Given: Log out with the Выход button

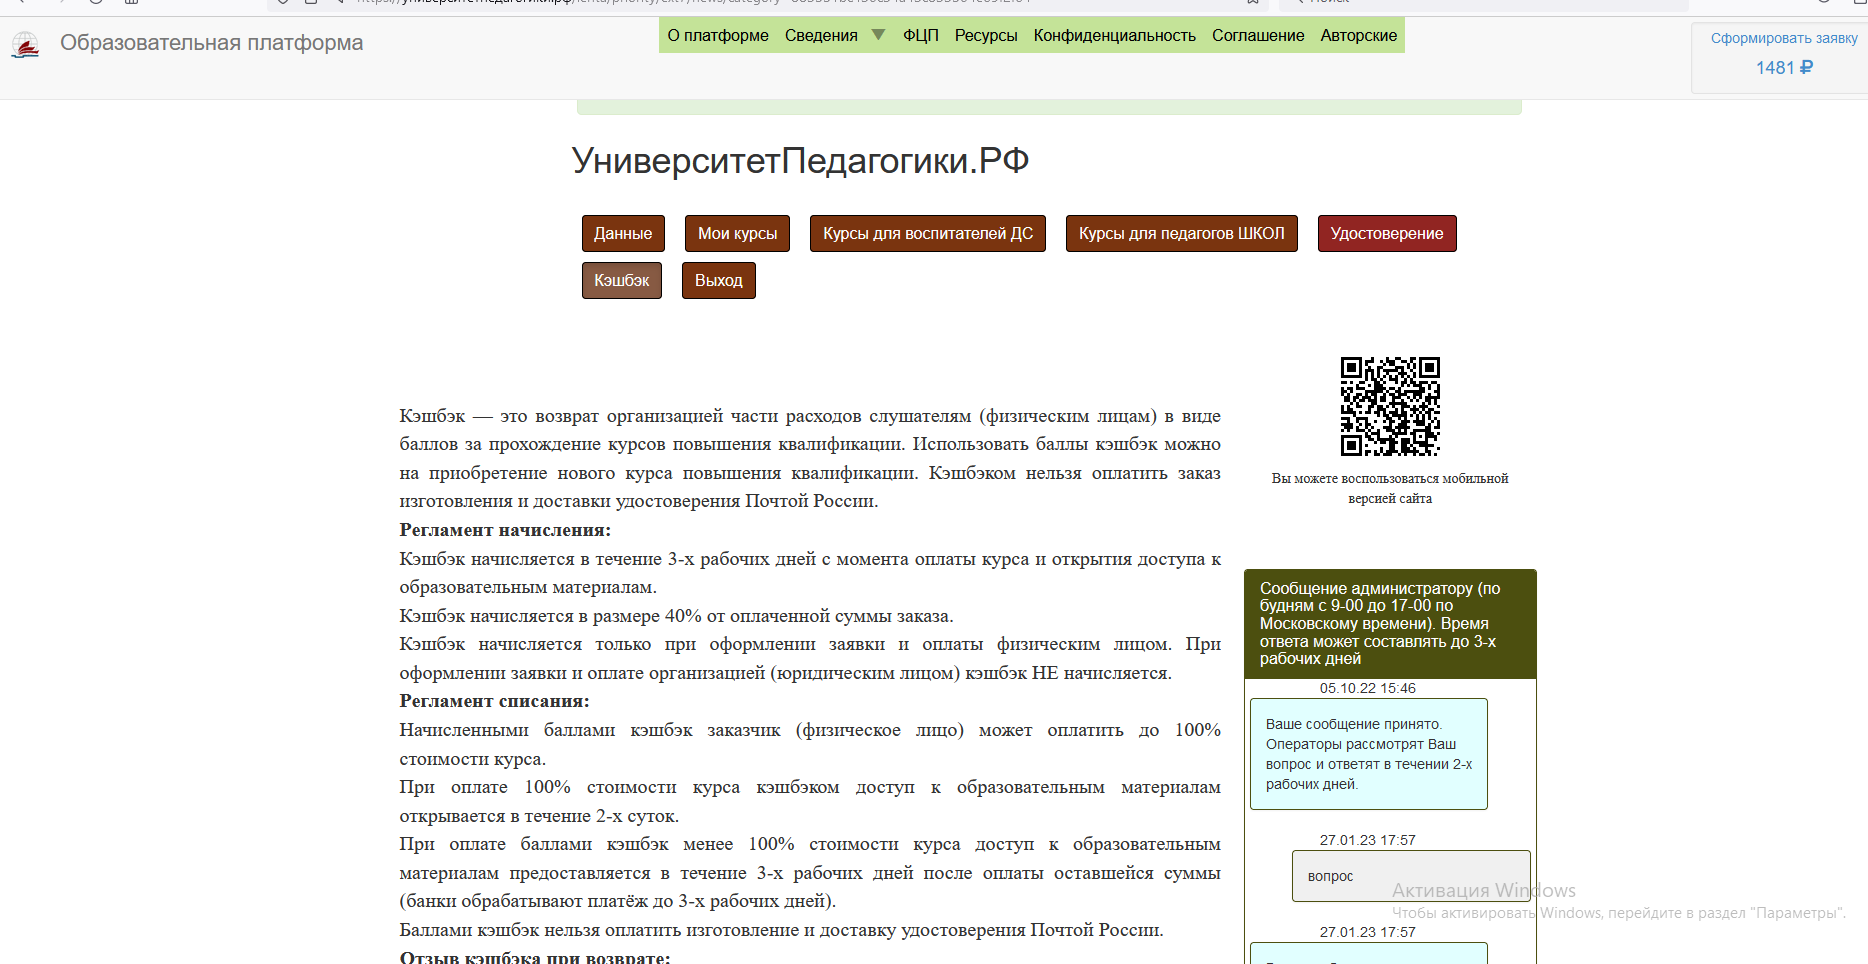Looking at the screenshot, I should [718, 280].
